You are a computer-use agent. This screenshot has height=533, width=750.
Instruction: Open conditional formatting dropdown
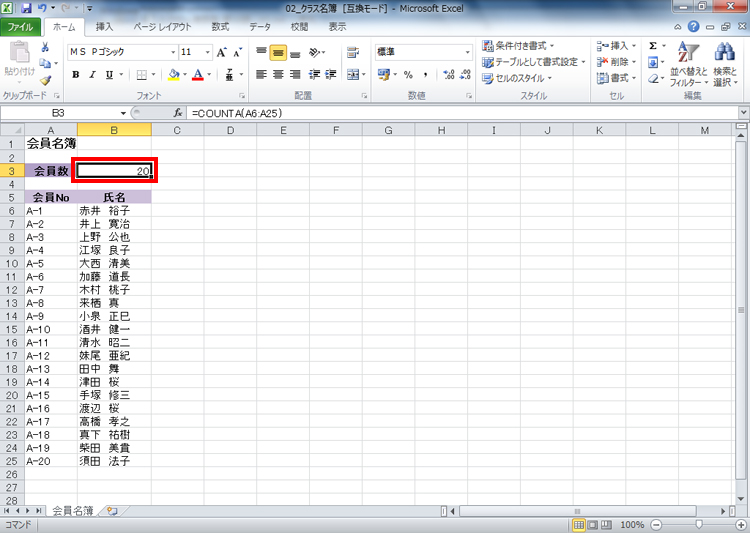[x=518, y=46]
